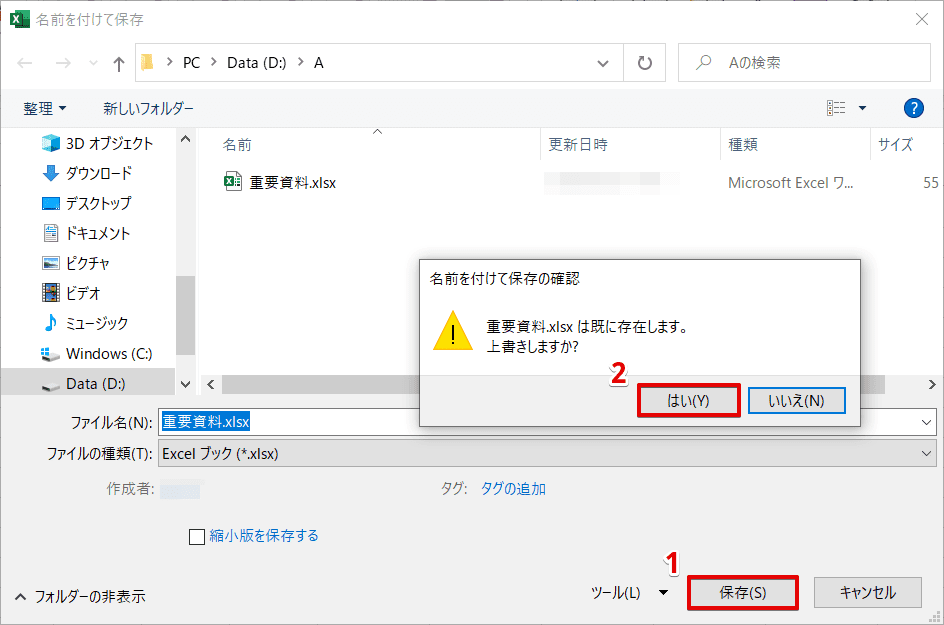Viewport: 944px width, 625px height.
Task: Click the back navigation arrow
Action: click(x=24, y=62)
